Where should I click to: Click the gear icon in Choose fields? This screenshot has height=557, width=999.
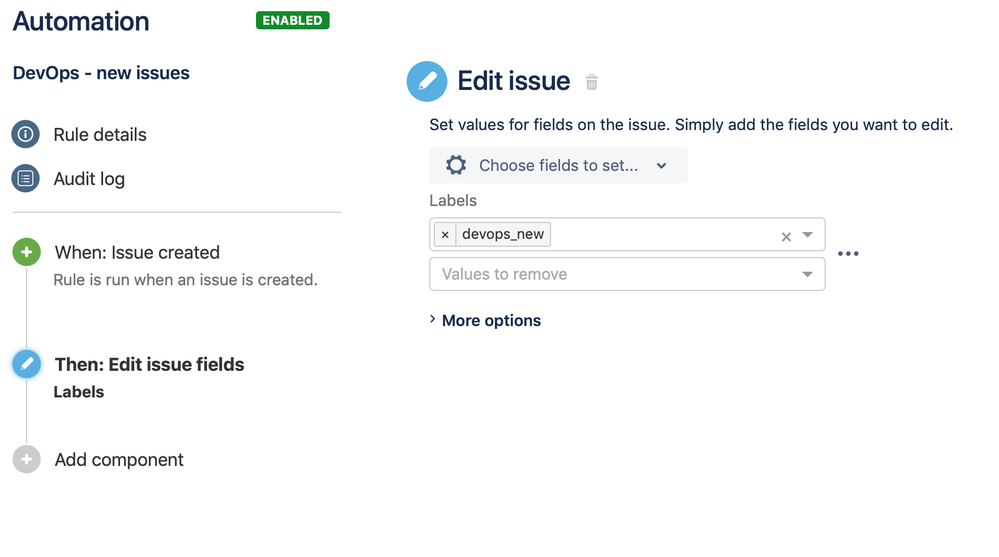[x=456, y=165]
